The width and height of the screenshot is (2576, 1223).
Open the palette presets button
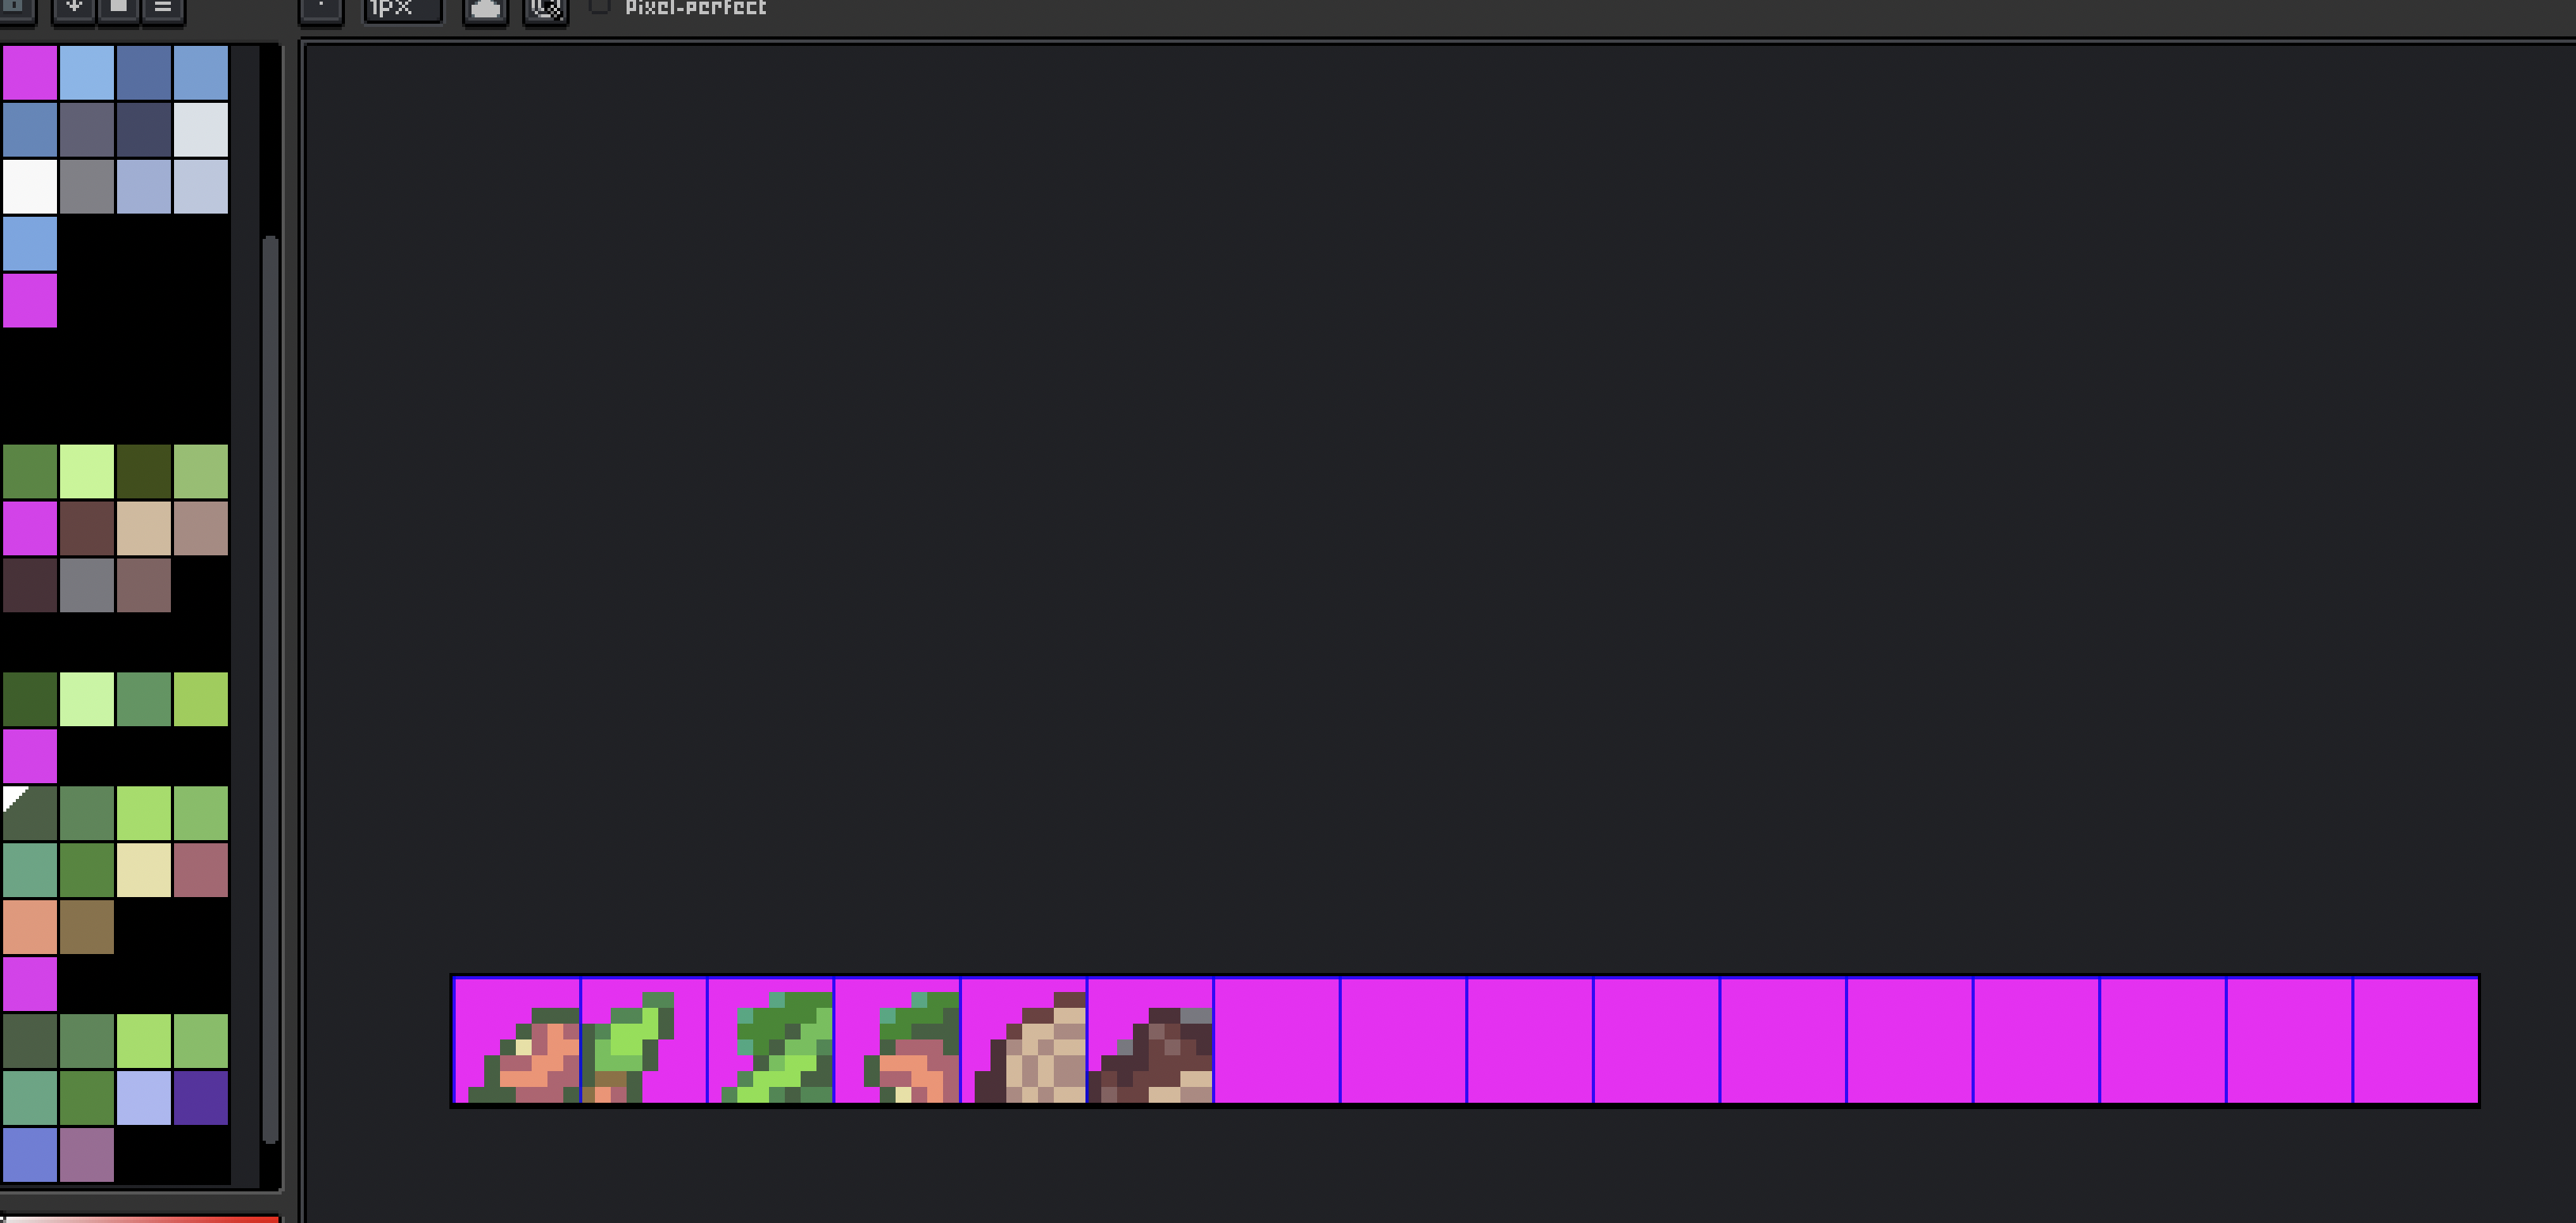pos(119,9)
